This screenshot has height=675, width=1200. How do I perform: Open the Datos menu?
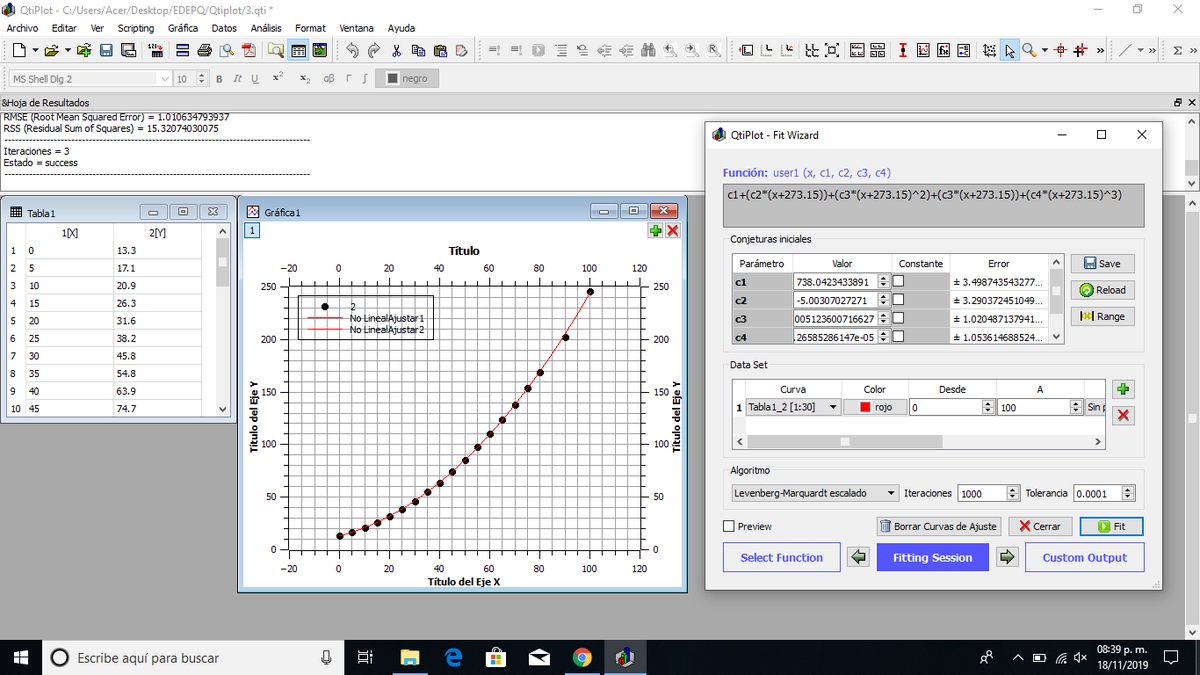tap(224, 28)
